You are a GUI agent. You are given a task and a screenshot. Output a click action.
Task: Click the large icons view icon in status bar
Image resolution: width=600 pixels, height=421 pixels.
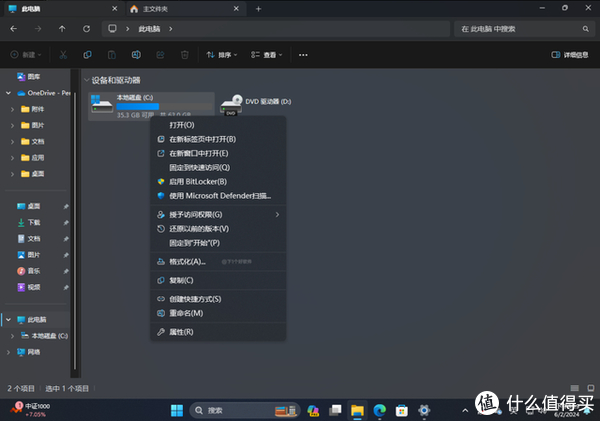[590, 388]
